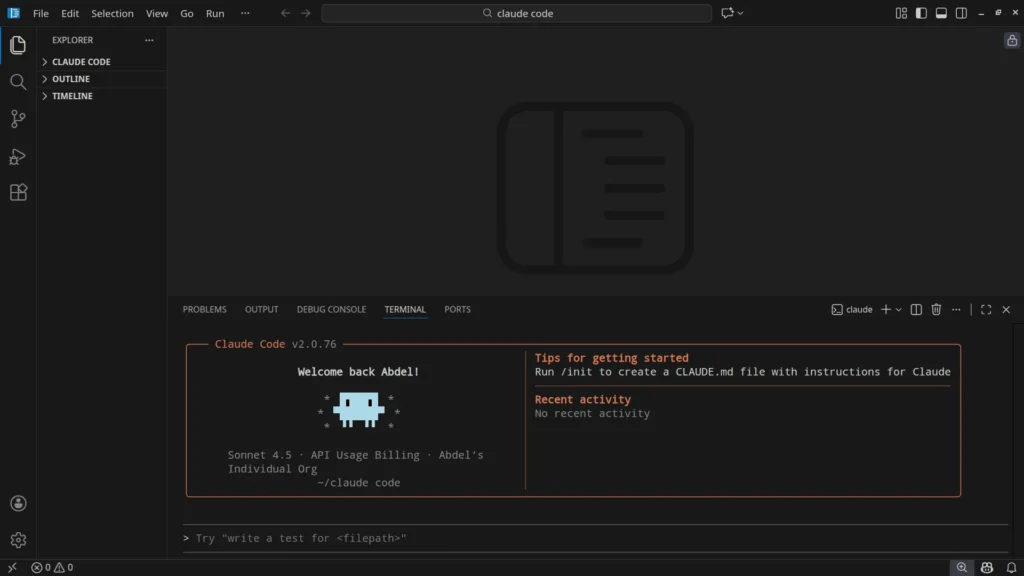1024x576 pixels.
Task: Open the Manage gear settings icon
Action: point(18,540)
